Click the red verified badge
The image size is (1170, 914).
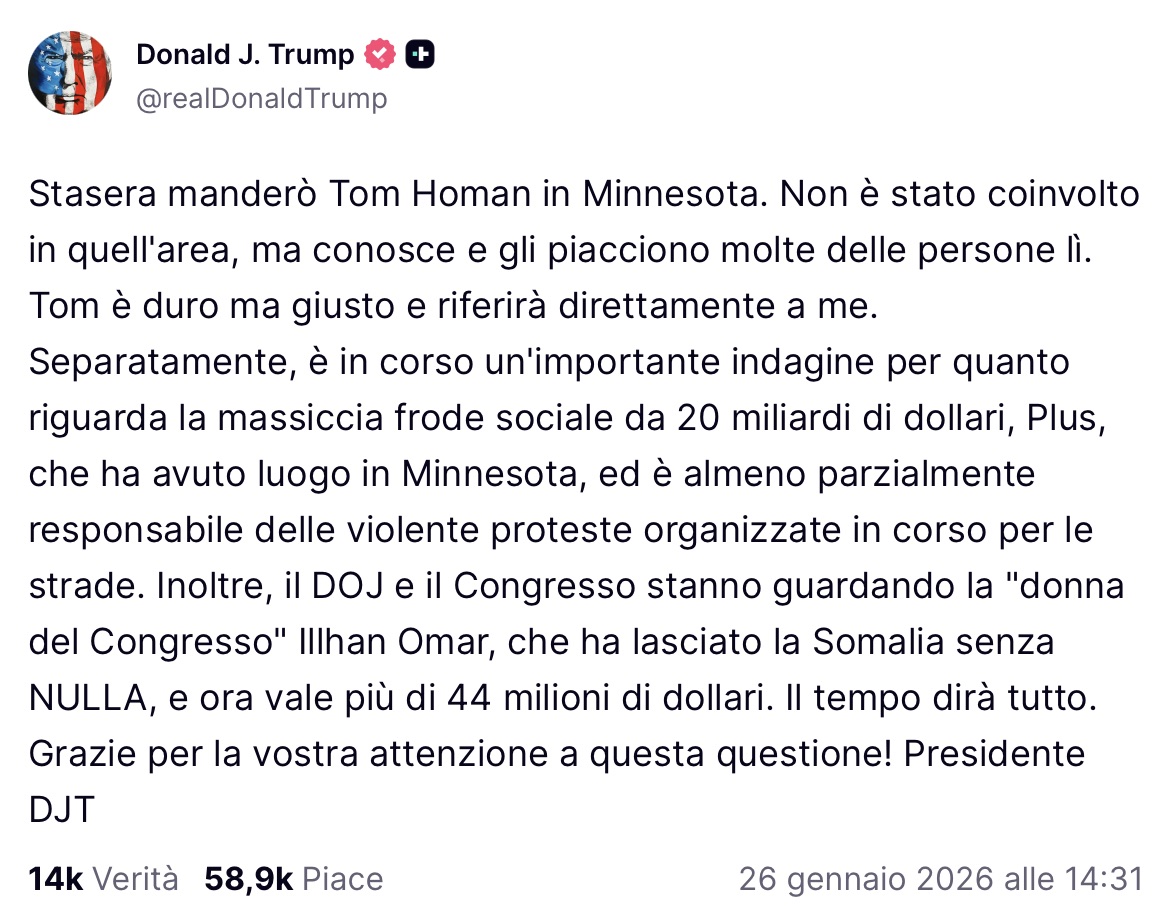381,54
